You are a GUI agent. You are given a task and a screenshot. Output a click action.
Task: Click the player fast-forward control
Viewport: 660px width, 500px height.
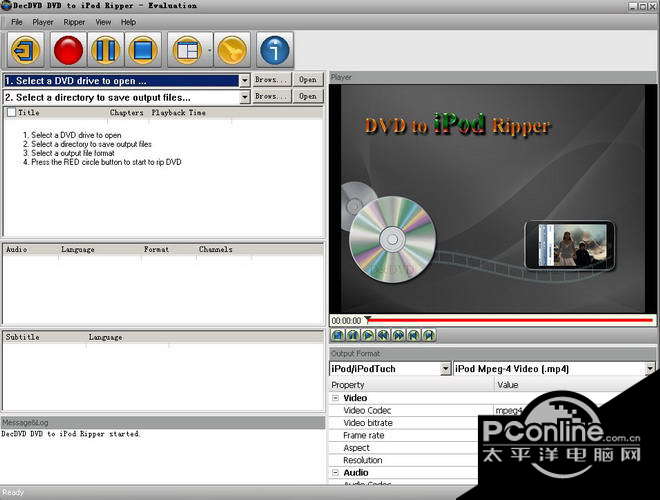(398, 335)
